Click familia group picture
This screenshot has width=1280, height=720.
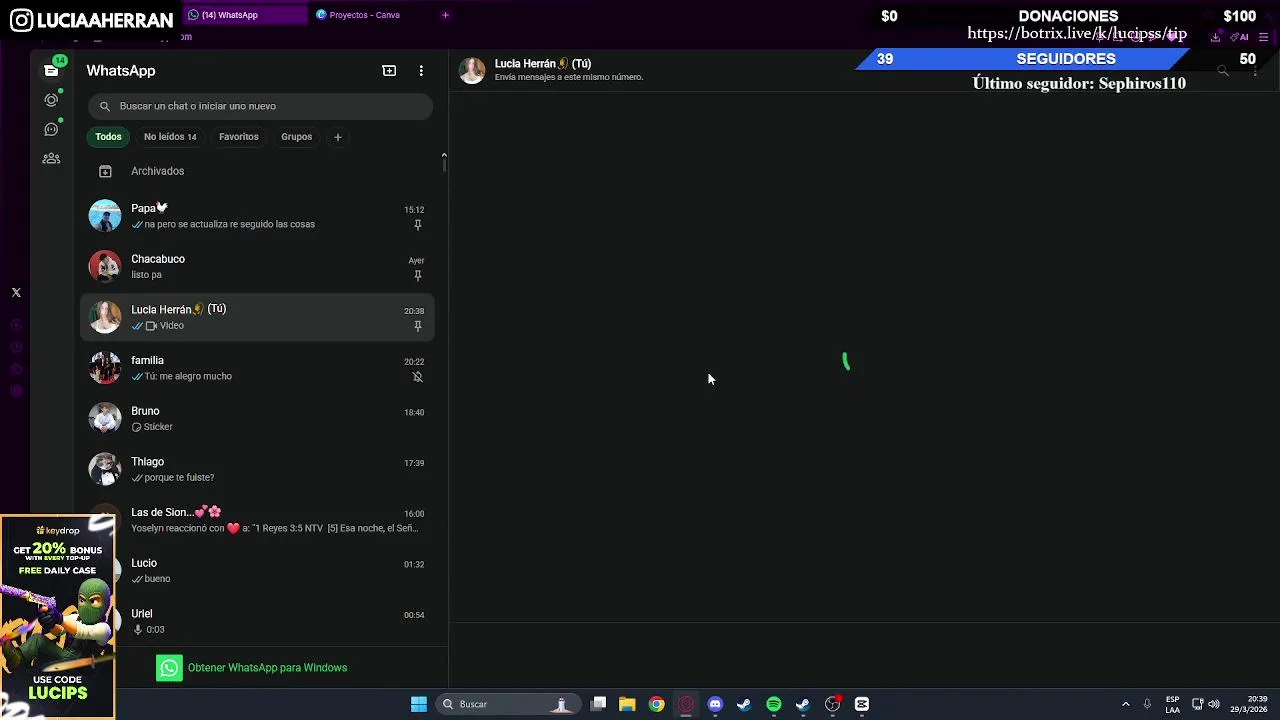105,368
